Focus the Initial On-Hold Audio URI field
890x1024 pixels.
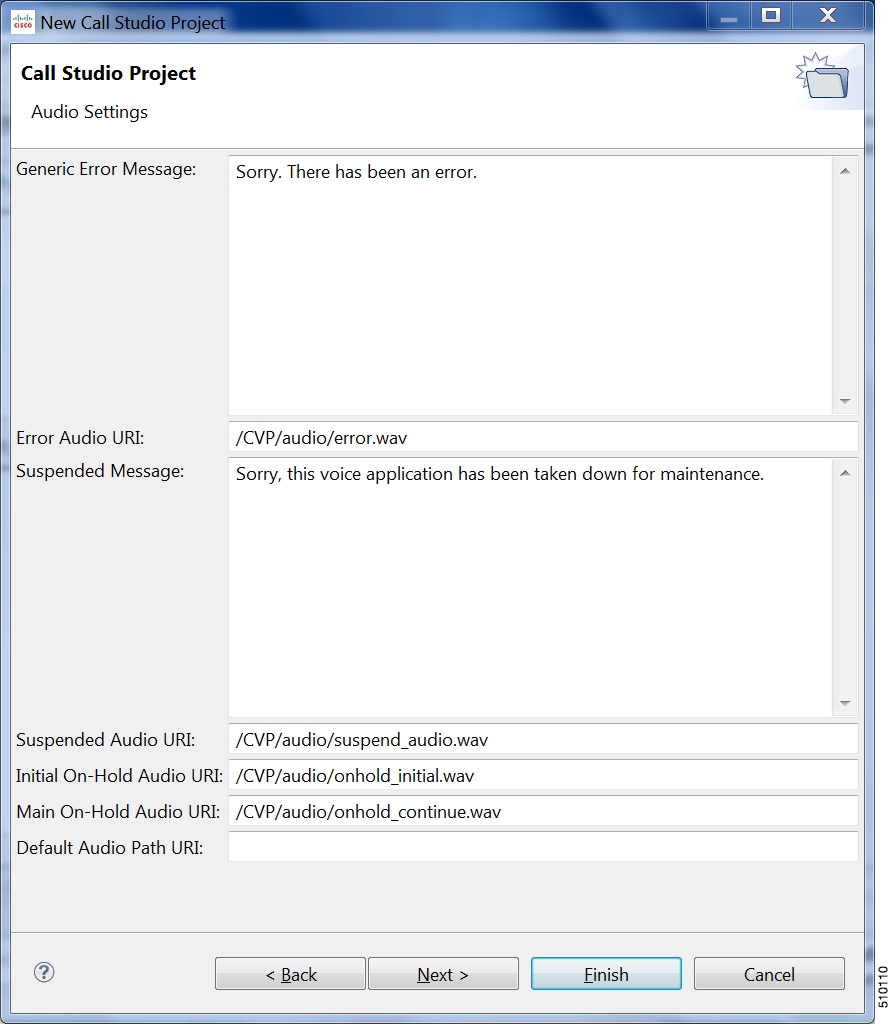tap(543, 775)
